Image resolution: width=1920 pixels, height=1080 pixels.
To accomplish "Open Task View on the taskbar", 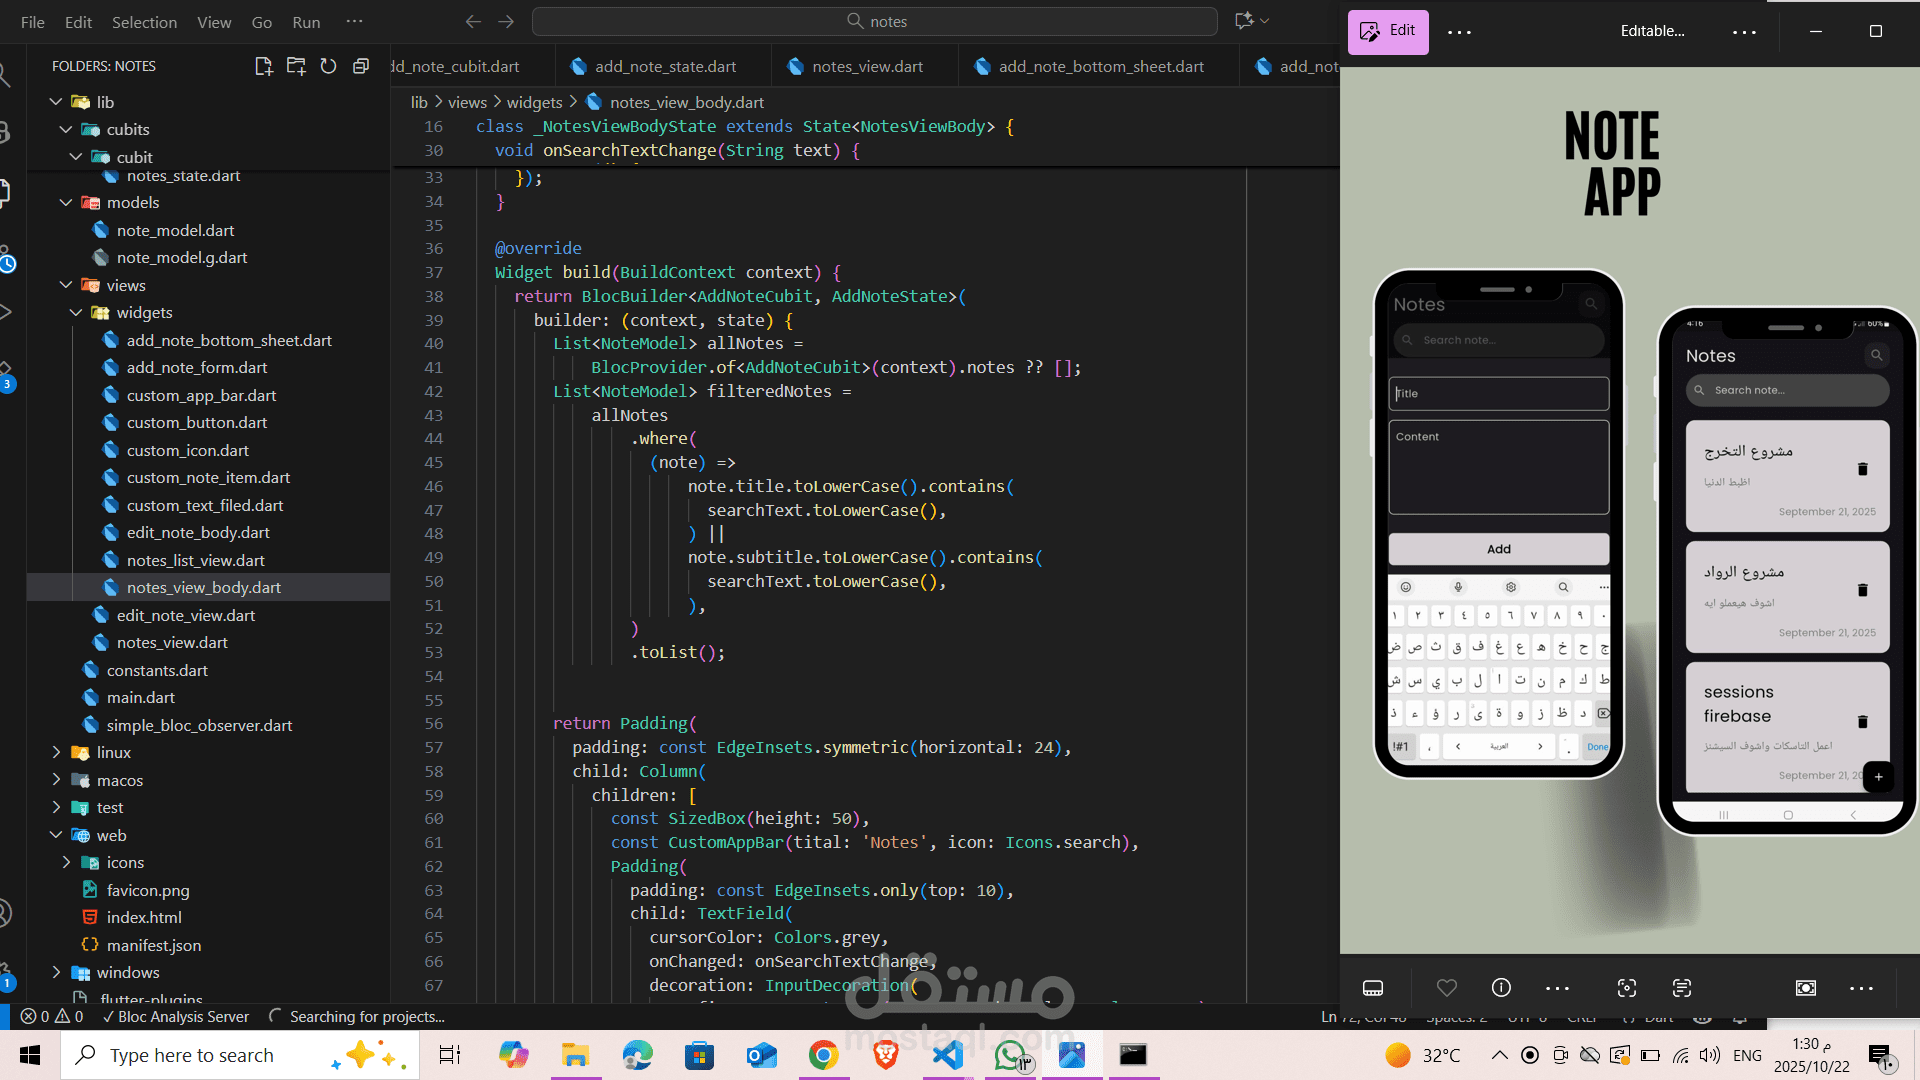I will click(450, 1055).
